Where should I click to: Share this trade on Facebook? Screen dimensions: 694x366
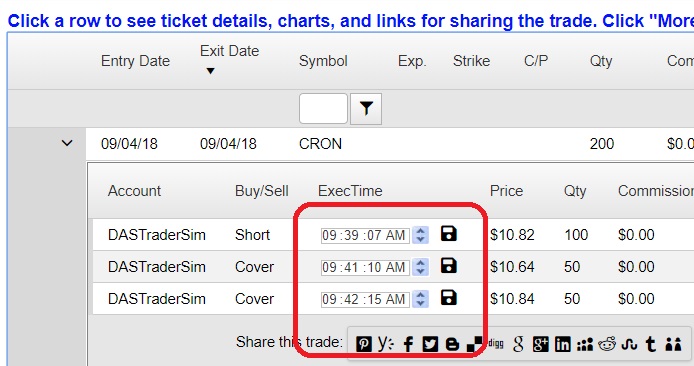pyautogui.click(x=408, y=344)
